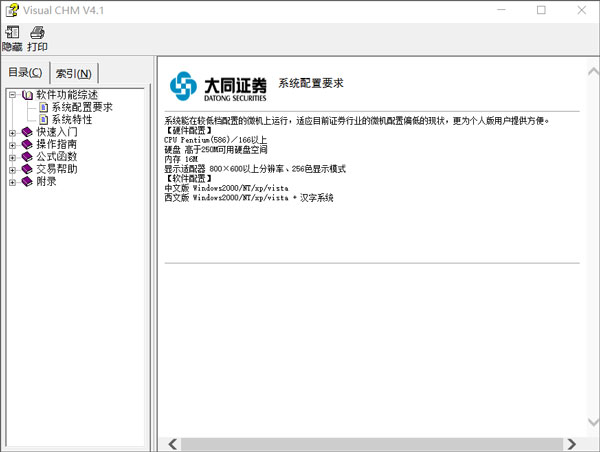Click the page icon beside 系统特性
The height and width of the screenshot is (452, 600).
(x=44, y=119)
